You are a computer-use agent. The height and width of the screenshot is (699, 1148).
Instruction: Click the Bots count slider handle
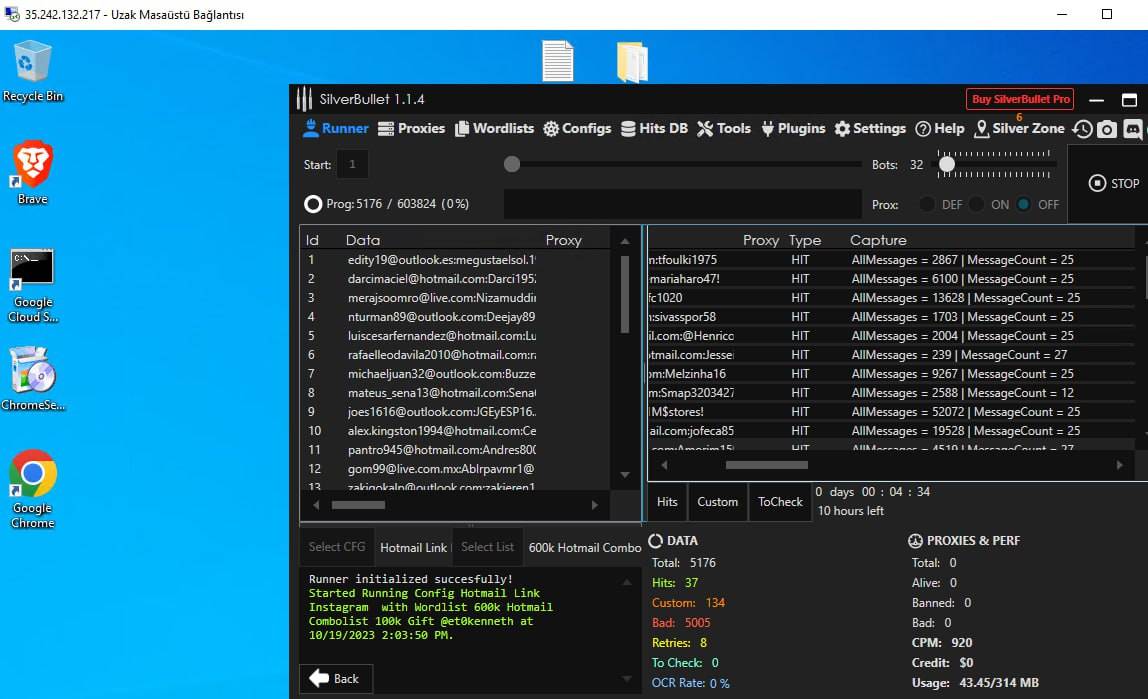coord(946,164)
